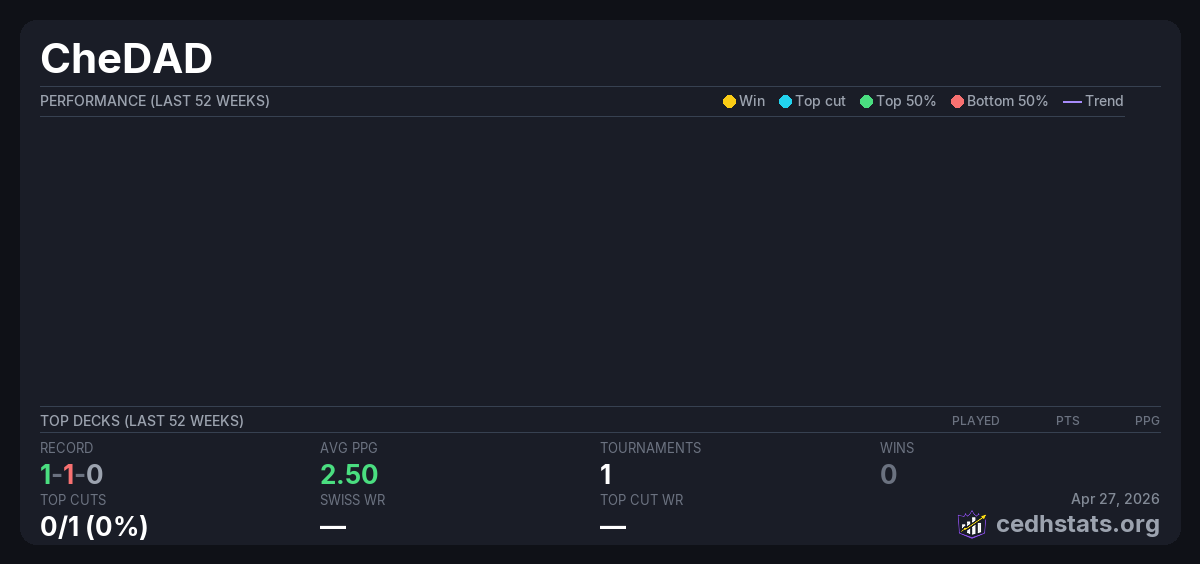Click the yellow Win legend dot
This screenshot has height=564, width=1200.
(x=729, y=101)
